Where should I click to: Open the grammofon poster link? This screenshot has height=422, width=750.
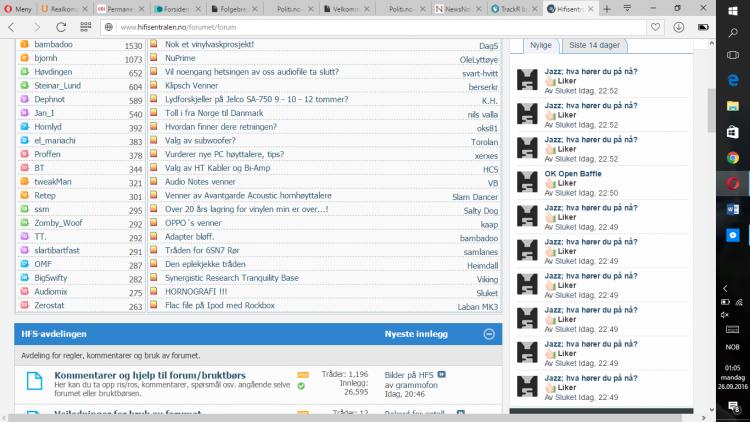pyautogui.click(x=416, y=385)
